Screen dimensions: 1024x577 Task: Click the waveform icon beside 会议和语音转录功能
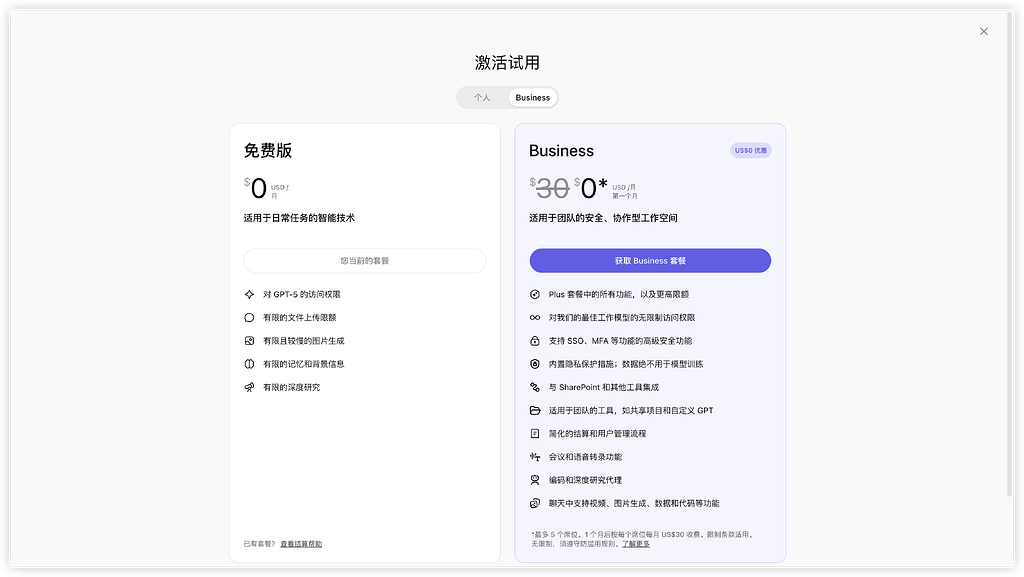pyautogui.click(x=535, y=457)
